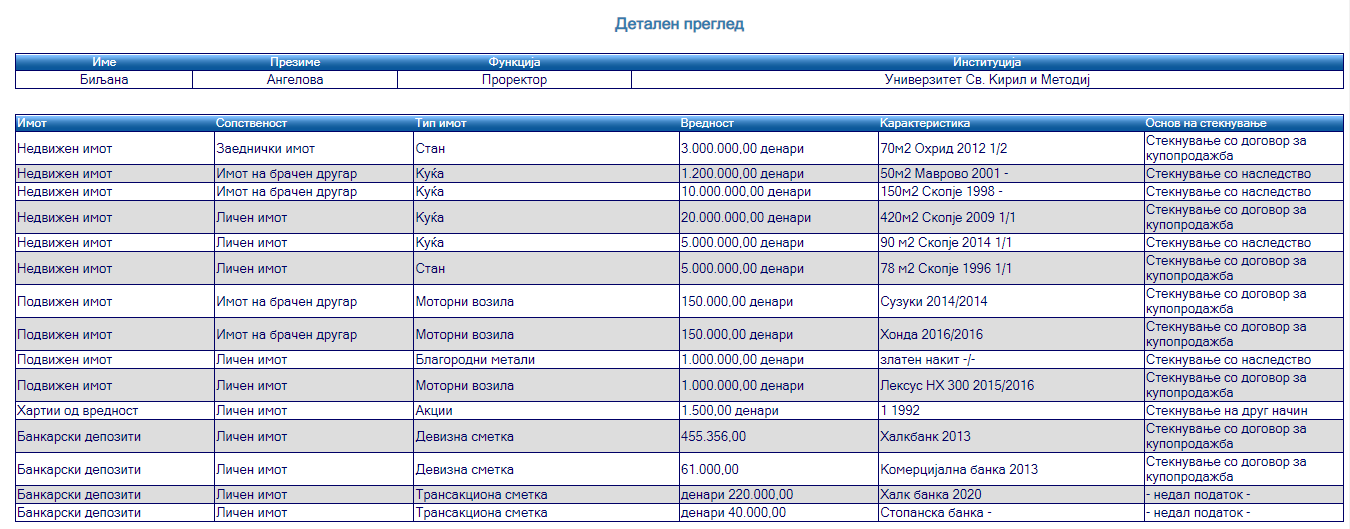Click the 'Презиме' column header
Image resolution: width=1350 pixels, height=529 pixels.
point(294,63)
